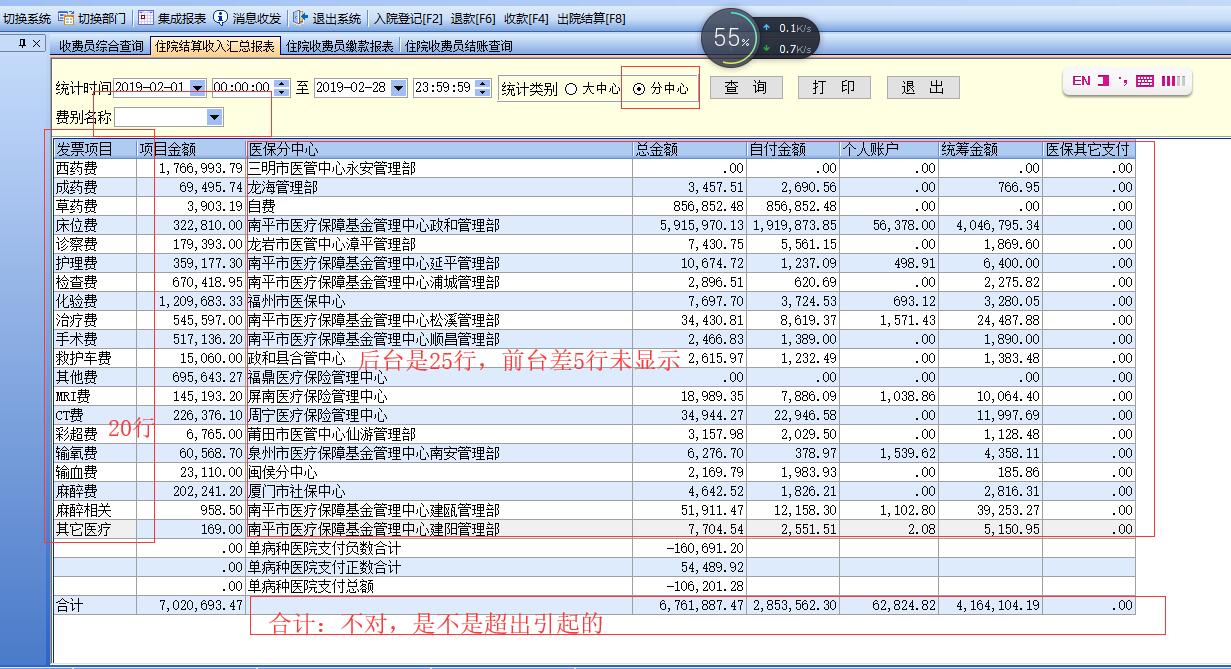The height and width of the screenshot is (669, 1231).
Task: Click the 5,915,970.13 amount cell
Action: tap(690, 225)
